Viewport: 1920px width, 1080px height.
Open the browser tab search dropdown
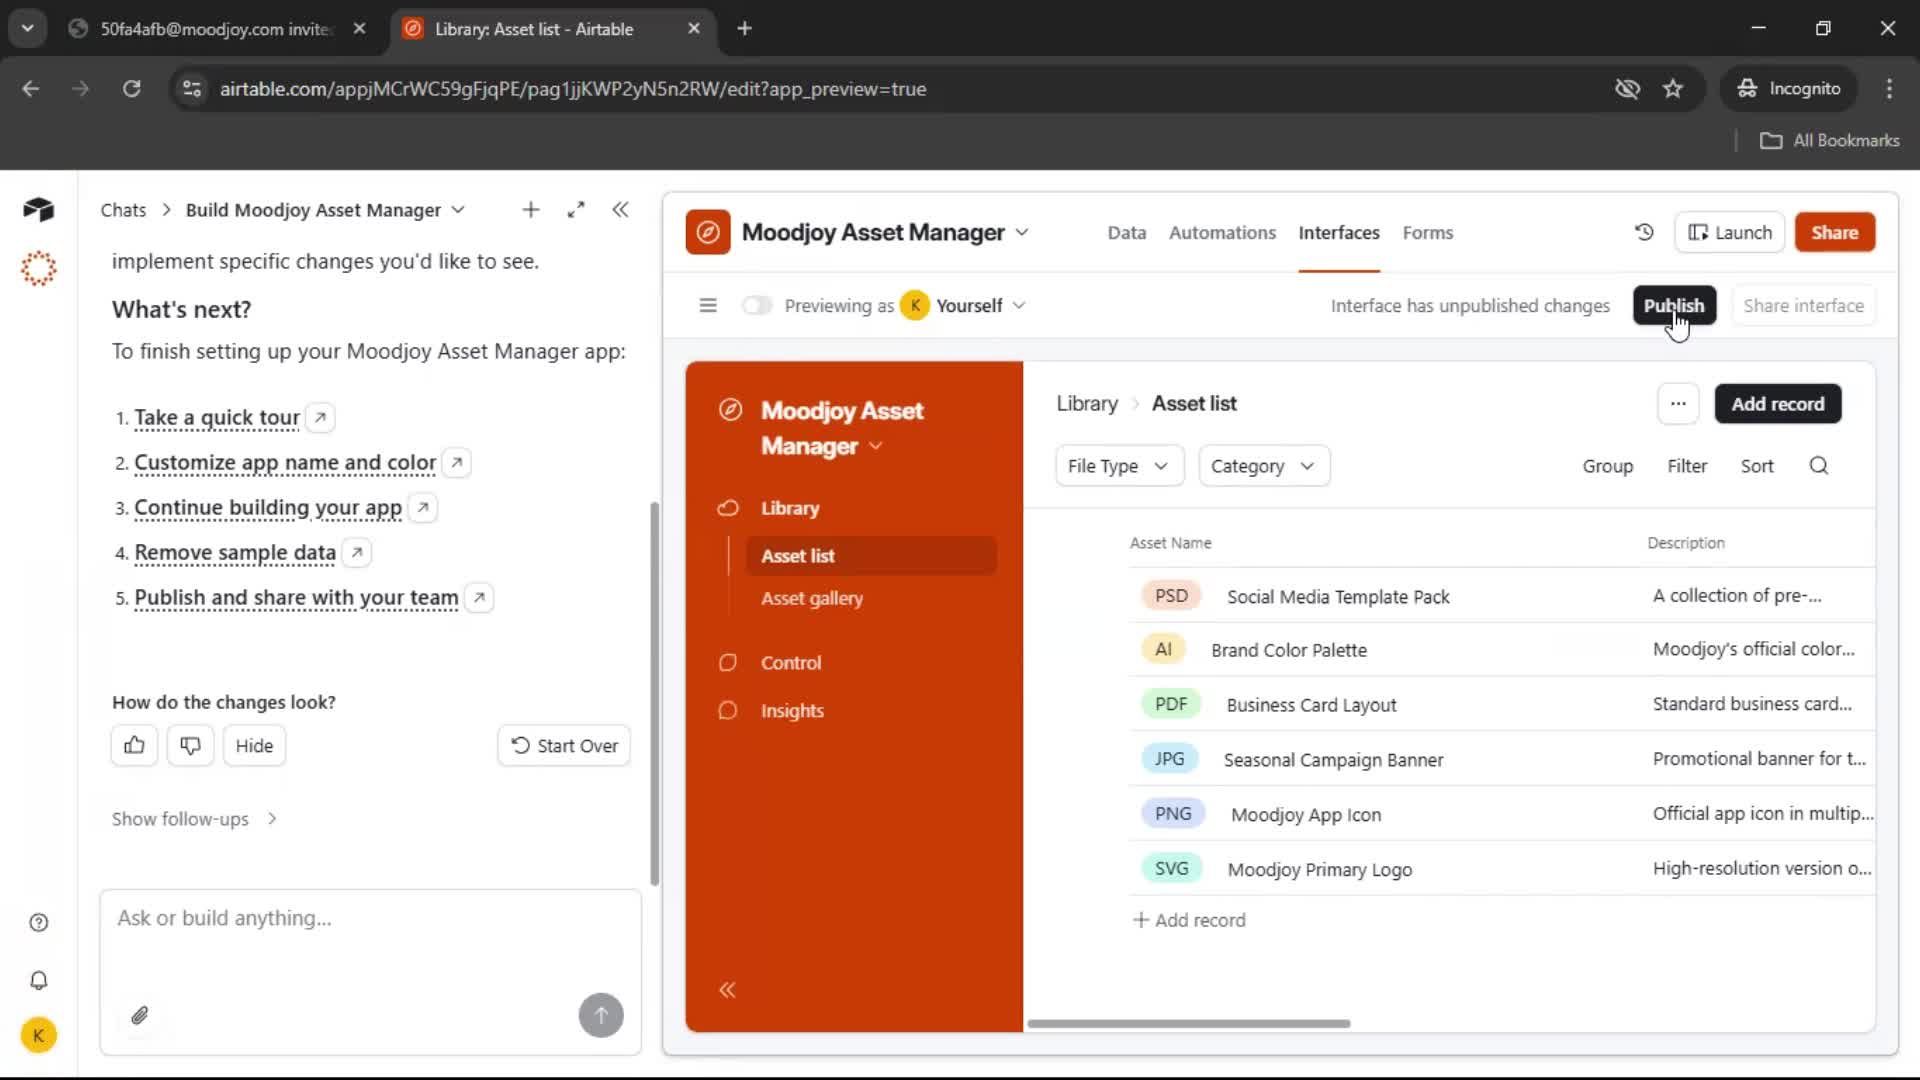point(27,28)
